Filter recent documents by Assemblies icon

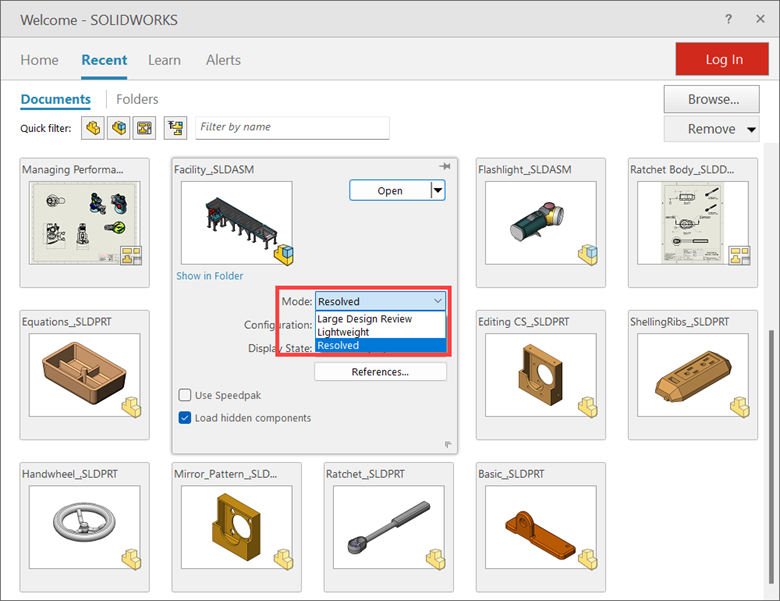[x=119, y=128]
